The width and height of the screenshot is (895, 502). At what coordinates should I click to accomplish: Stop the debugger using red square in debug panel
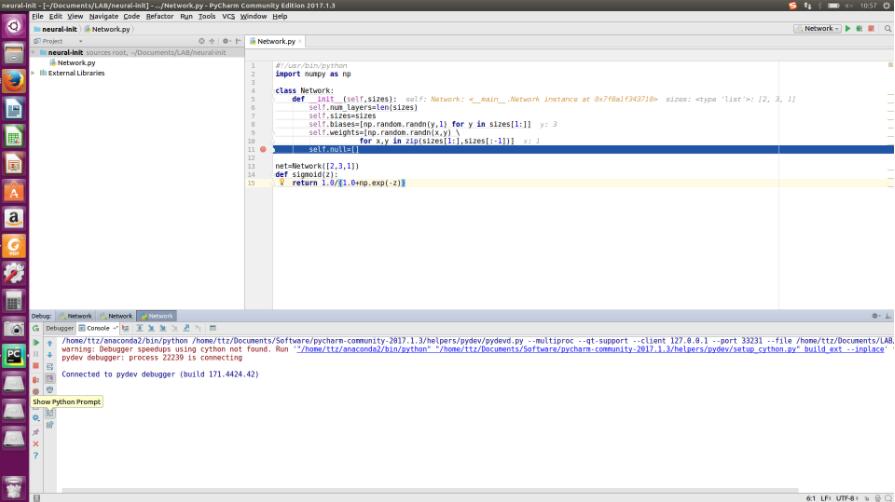tap(36, 366)
